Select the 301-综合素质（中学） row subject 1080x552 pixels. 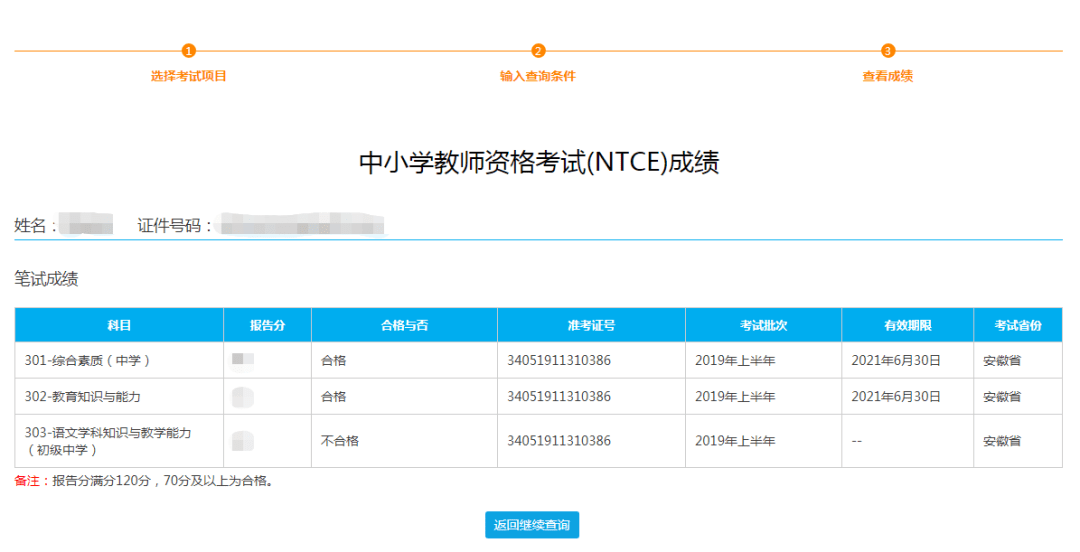coord(88,361)
